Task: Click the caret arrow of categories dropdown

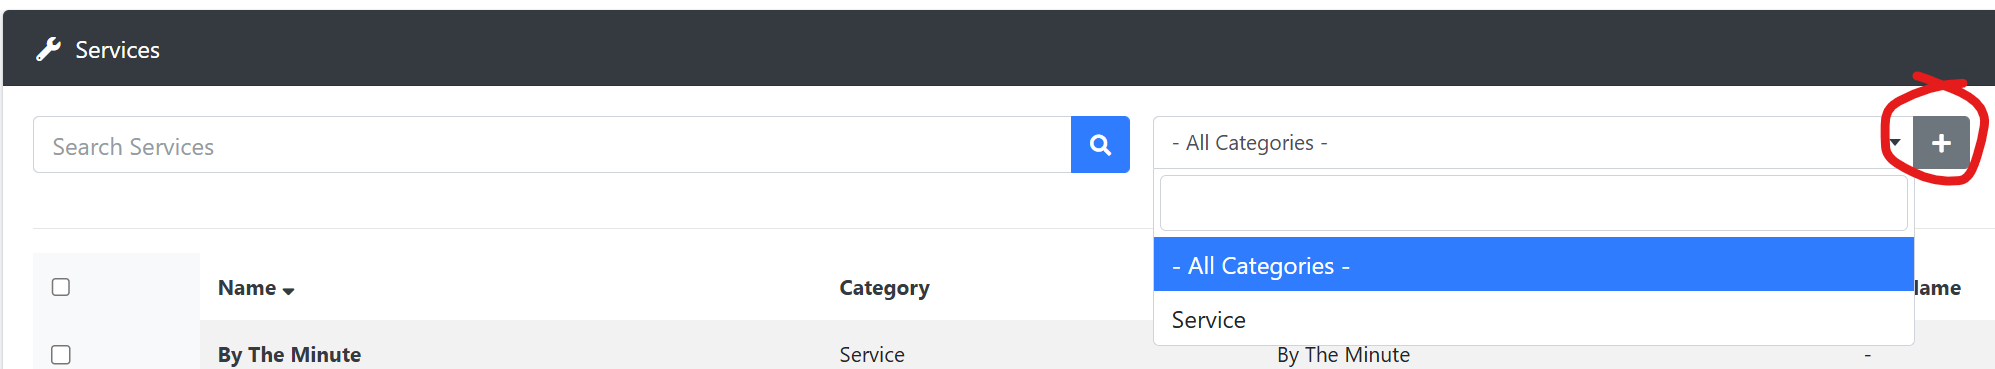Action: (x=1895, y=143)
